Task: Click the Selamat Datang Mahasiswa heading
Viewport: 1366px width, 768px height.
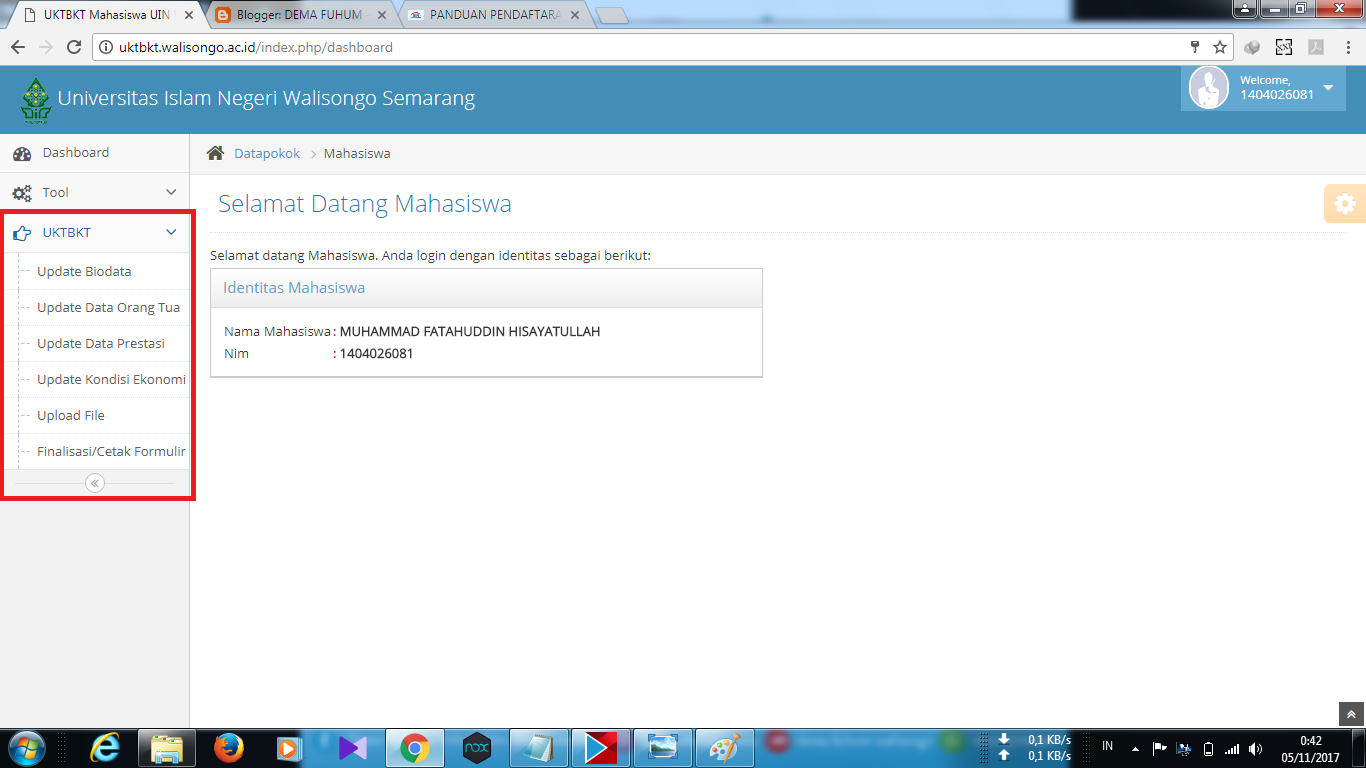Action: point(365,204)
